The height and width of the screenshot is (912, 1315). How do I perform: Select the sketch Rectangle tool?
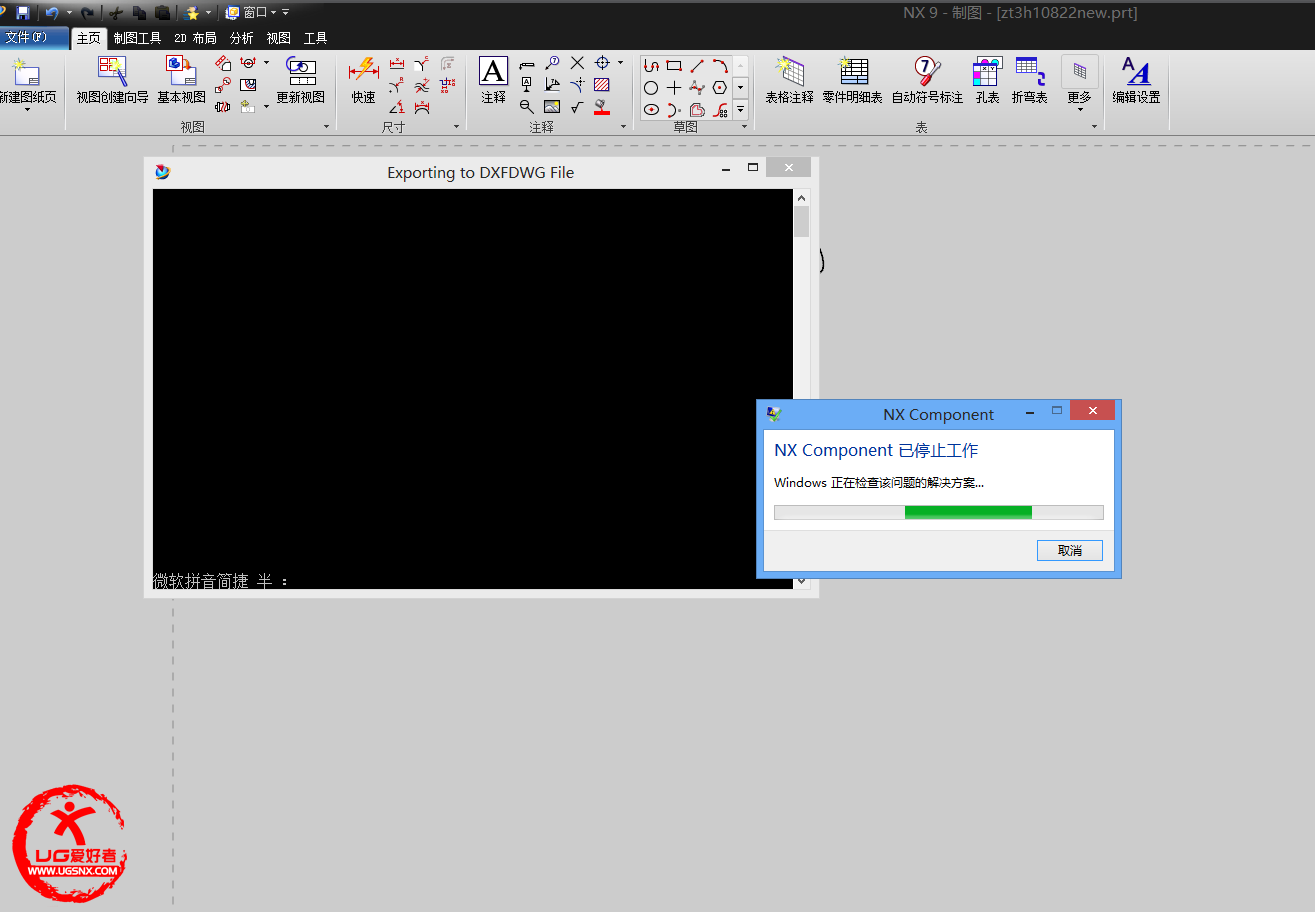point(674,66)
